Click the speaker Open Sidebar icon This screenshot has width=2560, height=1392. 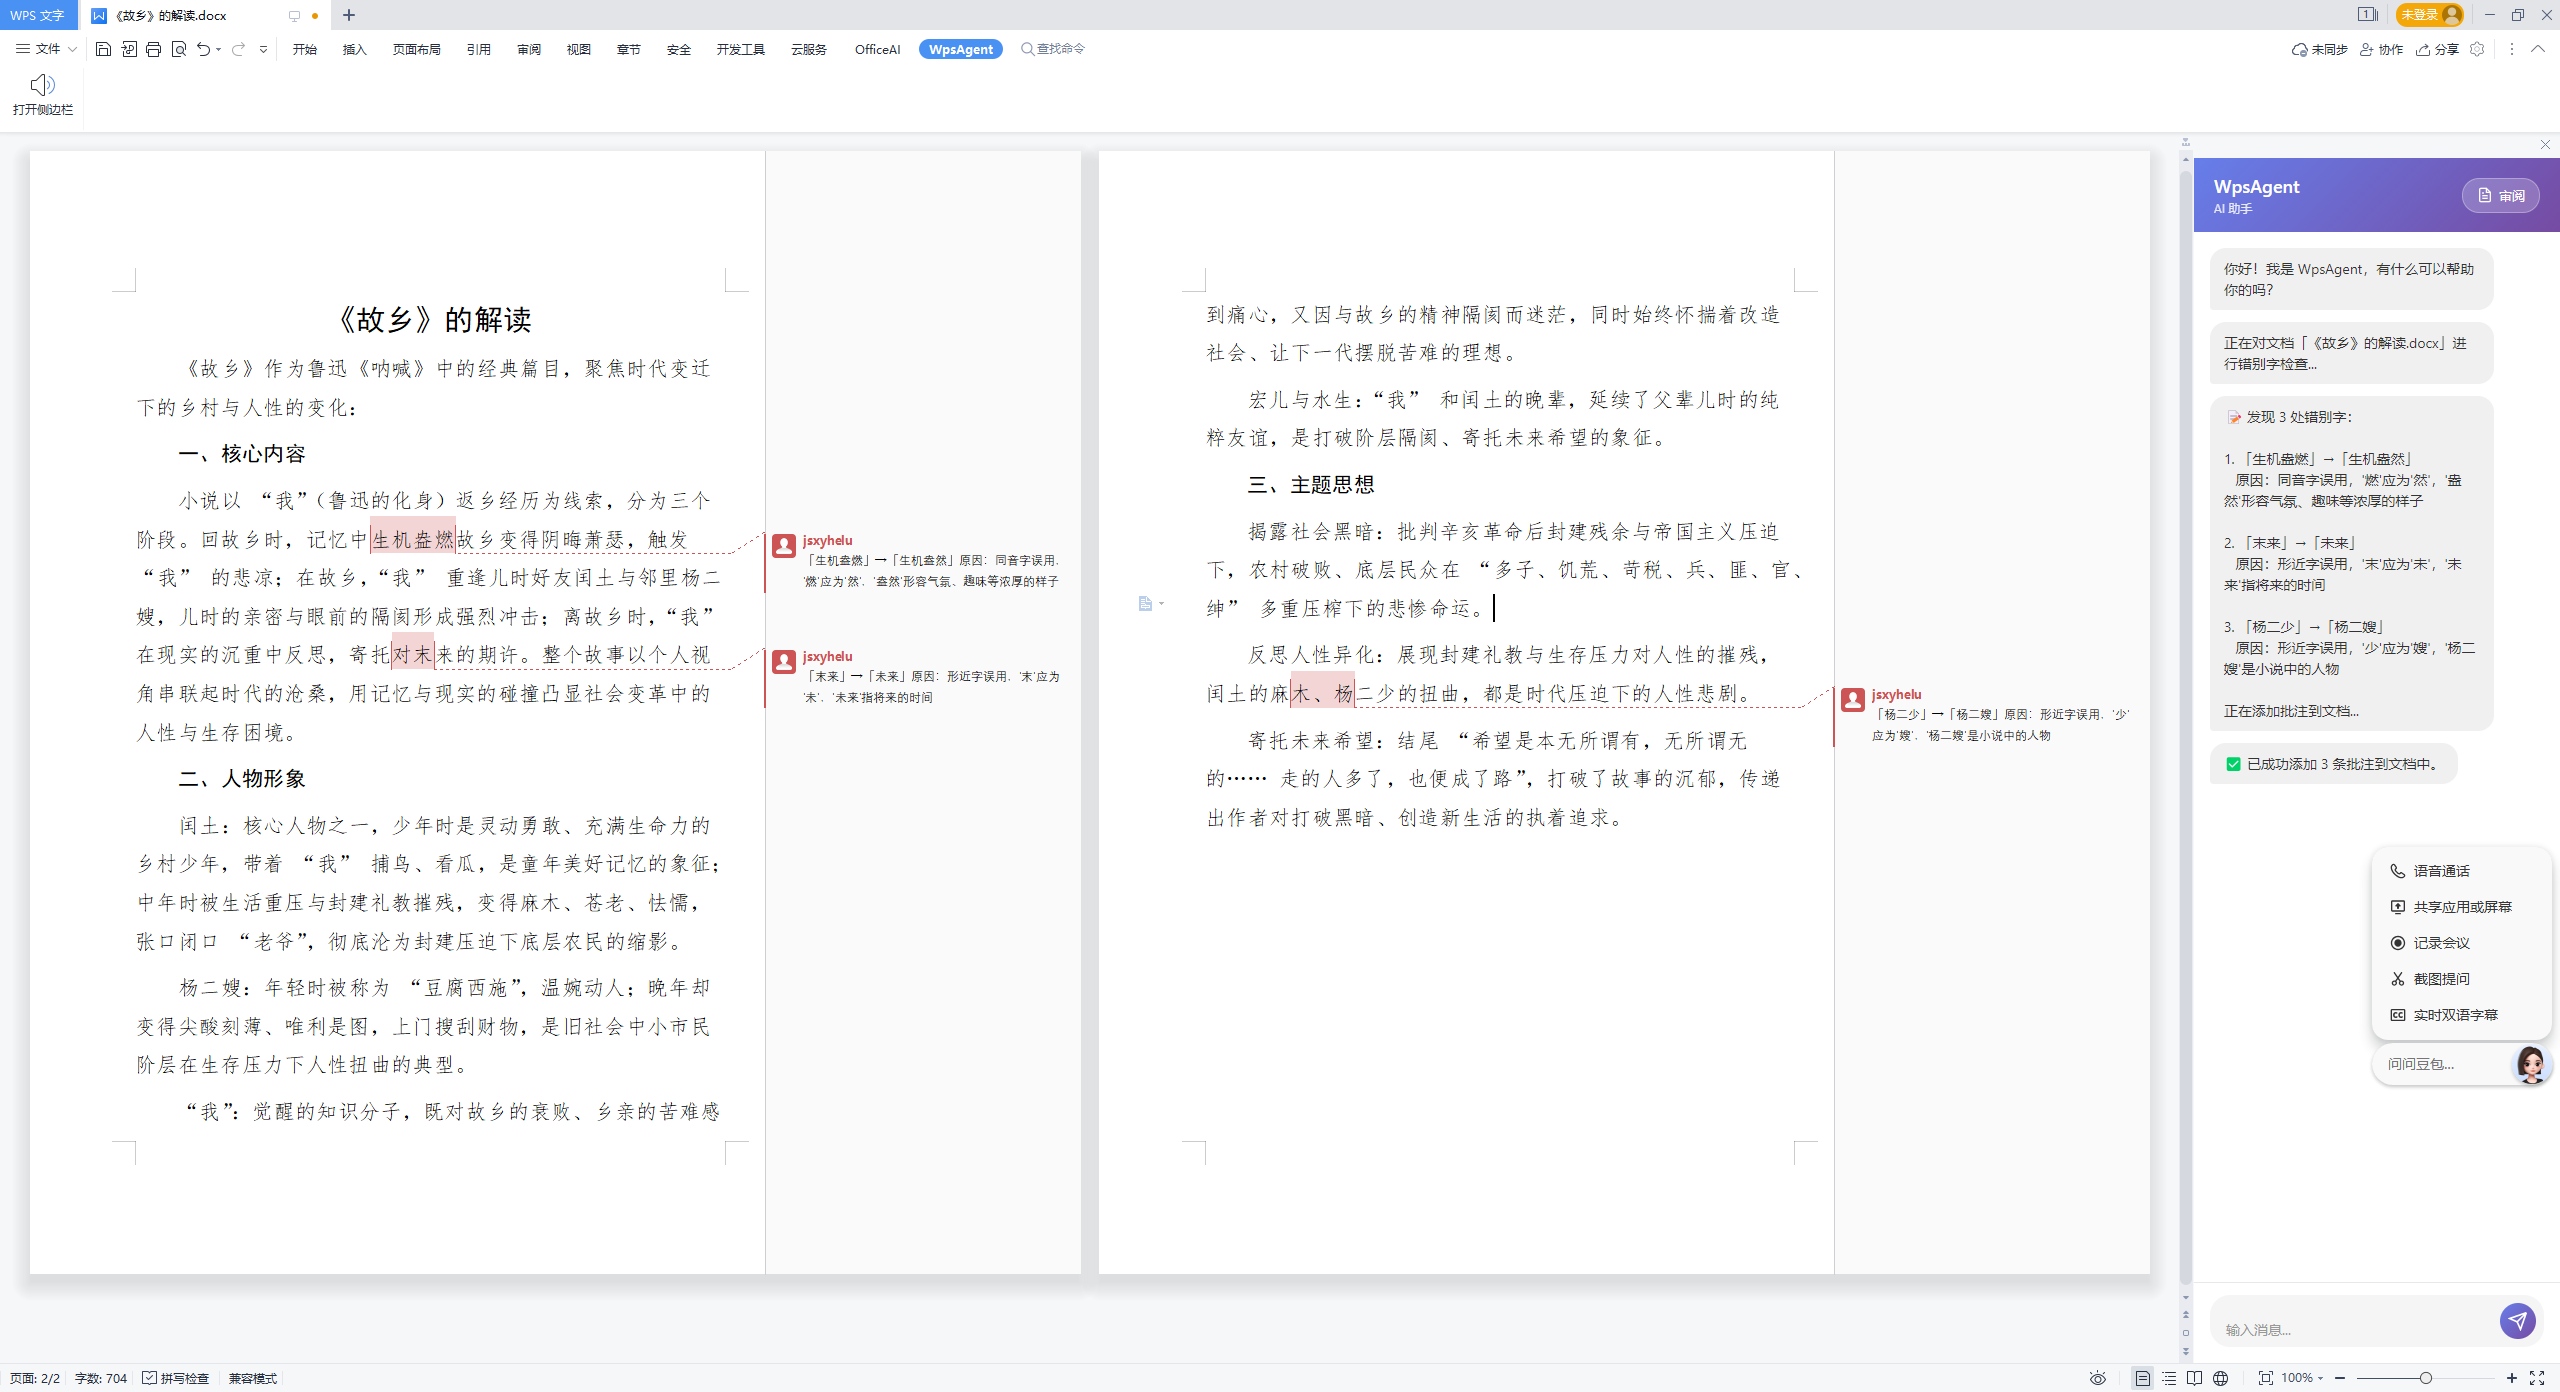click(x=42, y=85)
